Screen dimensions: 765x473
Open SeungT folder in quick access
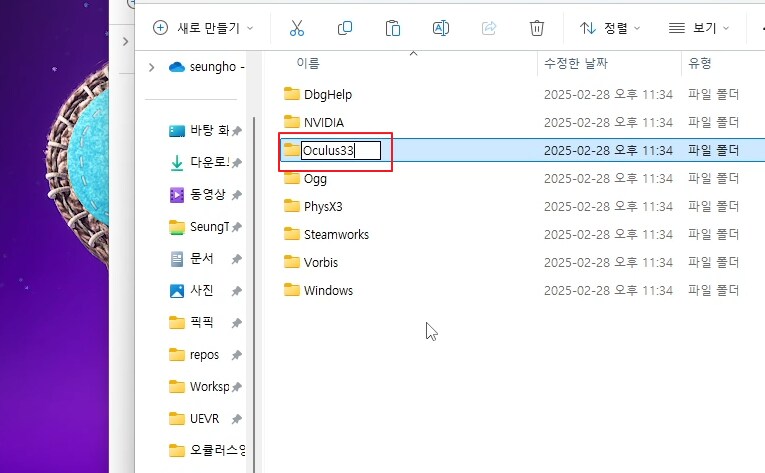[199, 226]
